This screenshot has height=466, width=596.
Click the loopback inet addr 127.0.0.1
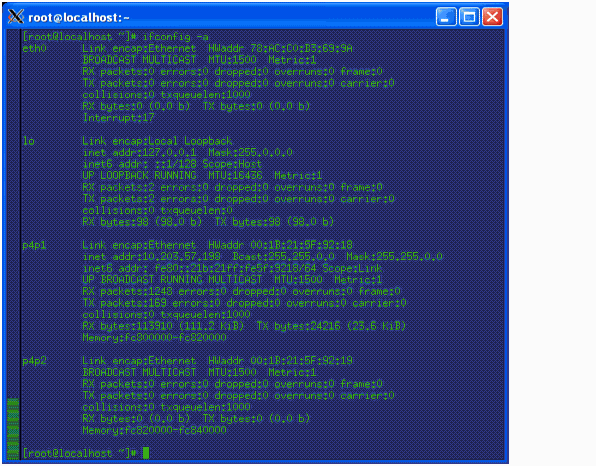tap(139, 152)
